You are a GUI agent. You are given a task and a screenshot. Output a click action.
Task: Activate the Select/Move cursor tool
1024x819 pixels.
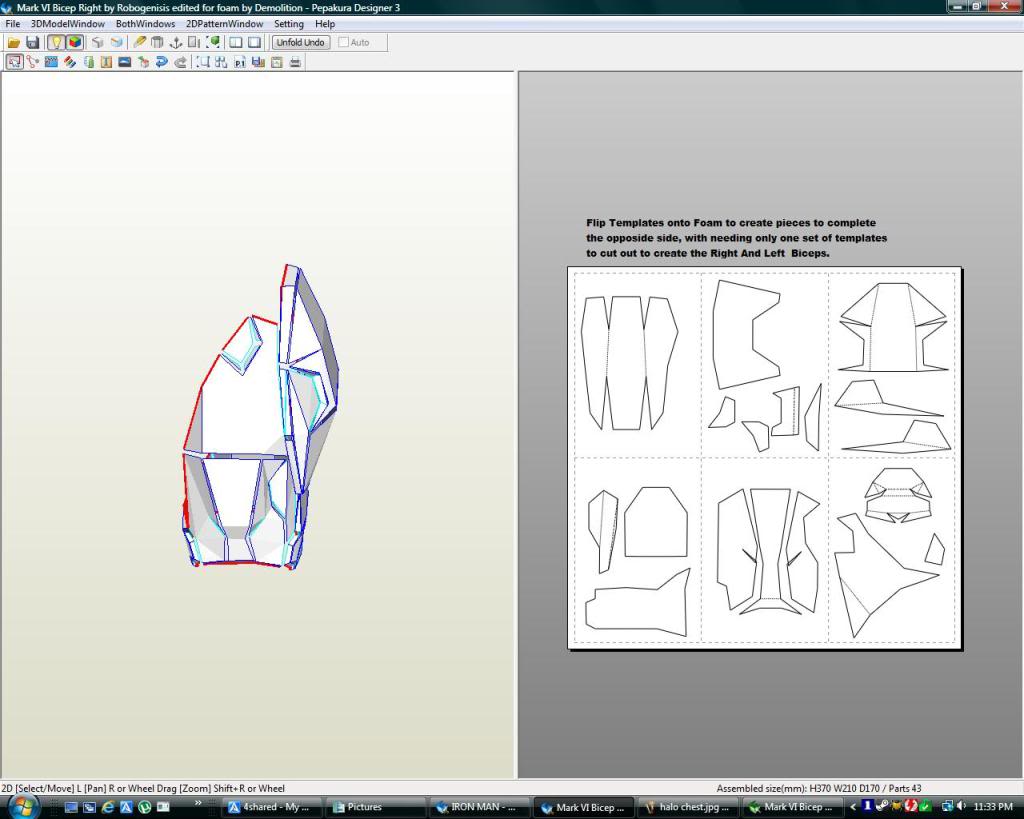(x=14, y=62)
